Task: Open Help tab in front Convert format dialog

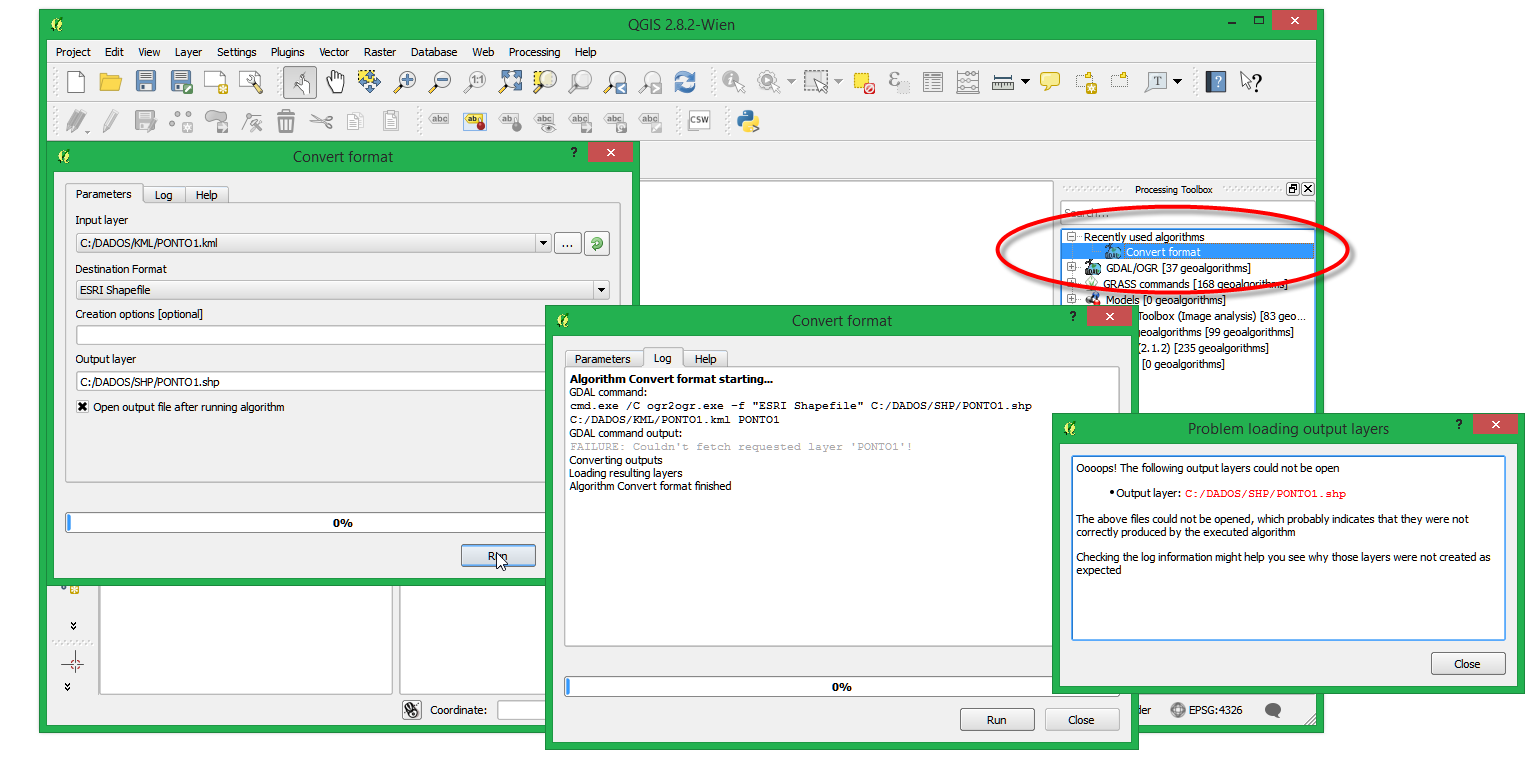Action: [x=706, y=359]
